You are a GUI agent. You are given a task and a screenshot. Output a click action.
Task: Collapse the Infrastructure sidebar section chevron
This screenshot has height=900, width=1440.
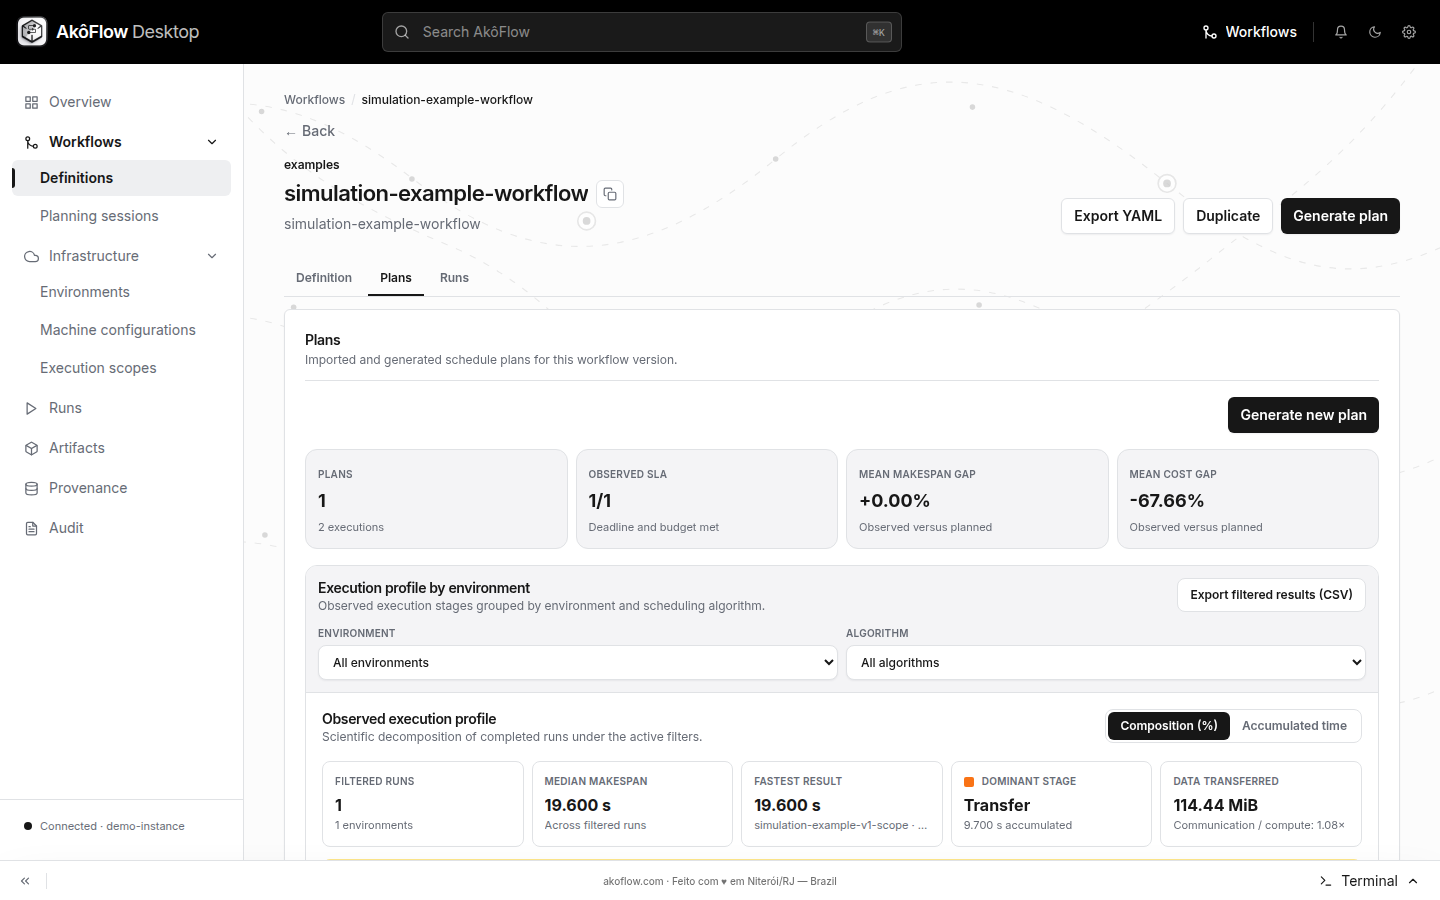click(212, 256)
